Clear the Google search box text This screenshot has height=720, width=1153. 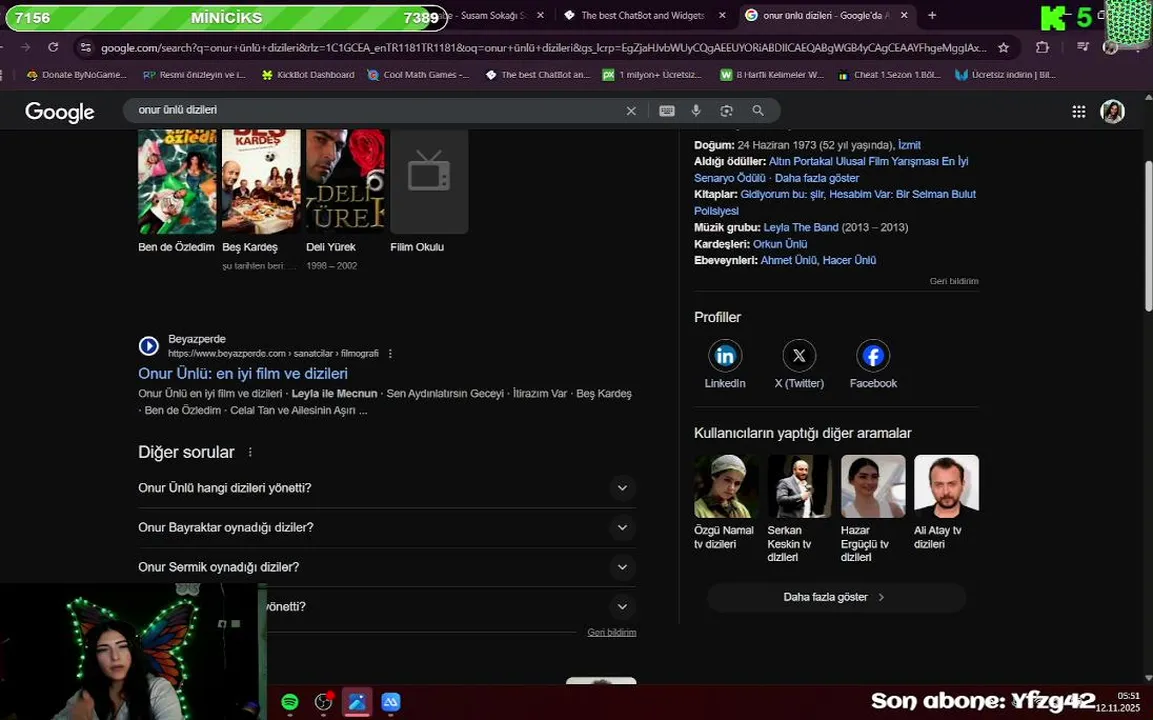click(631, 110)
